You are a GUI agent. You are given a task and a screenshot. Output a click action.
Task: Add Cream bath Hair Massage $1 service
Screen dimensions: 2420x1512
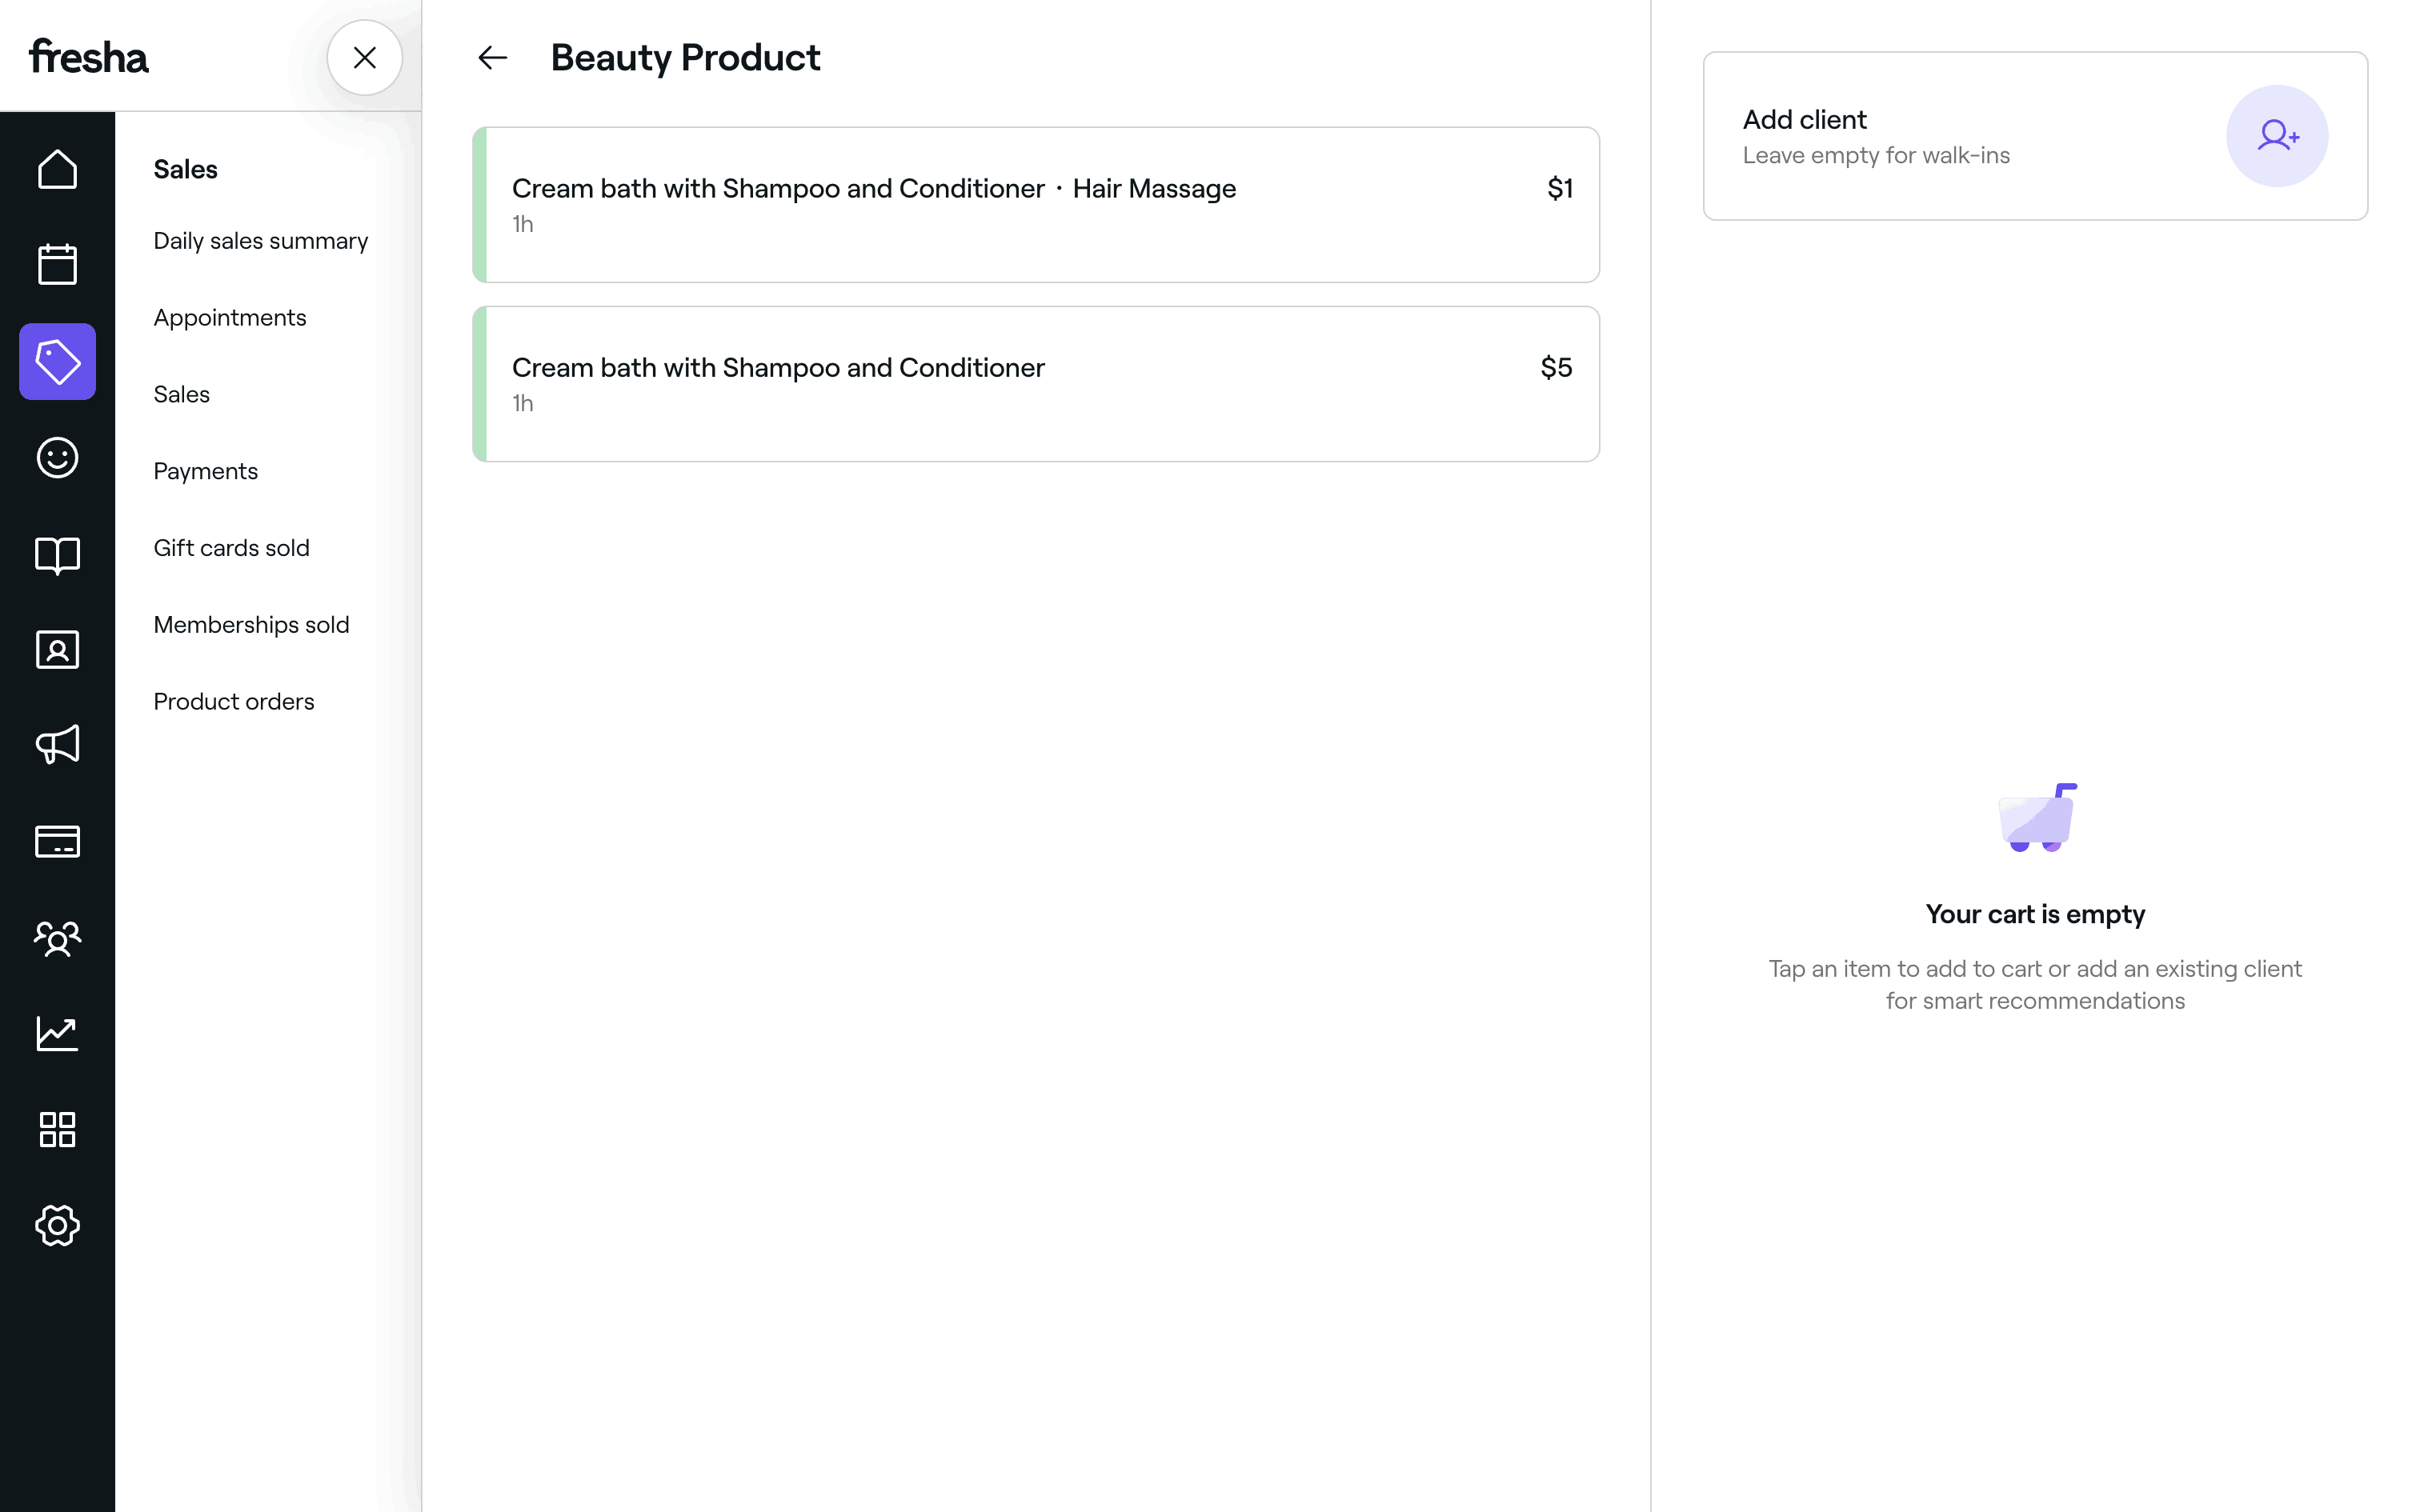click(x=1036, y=205)
